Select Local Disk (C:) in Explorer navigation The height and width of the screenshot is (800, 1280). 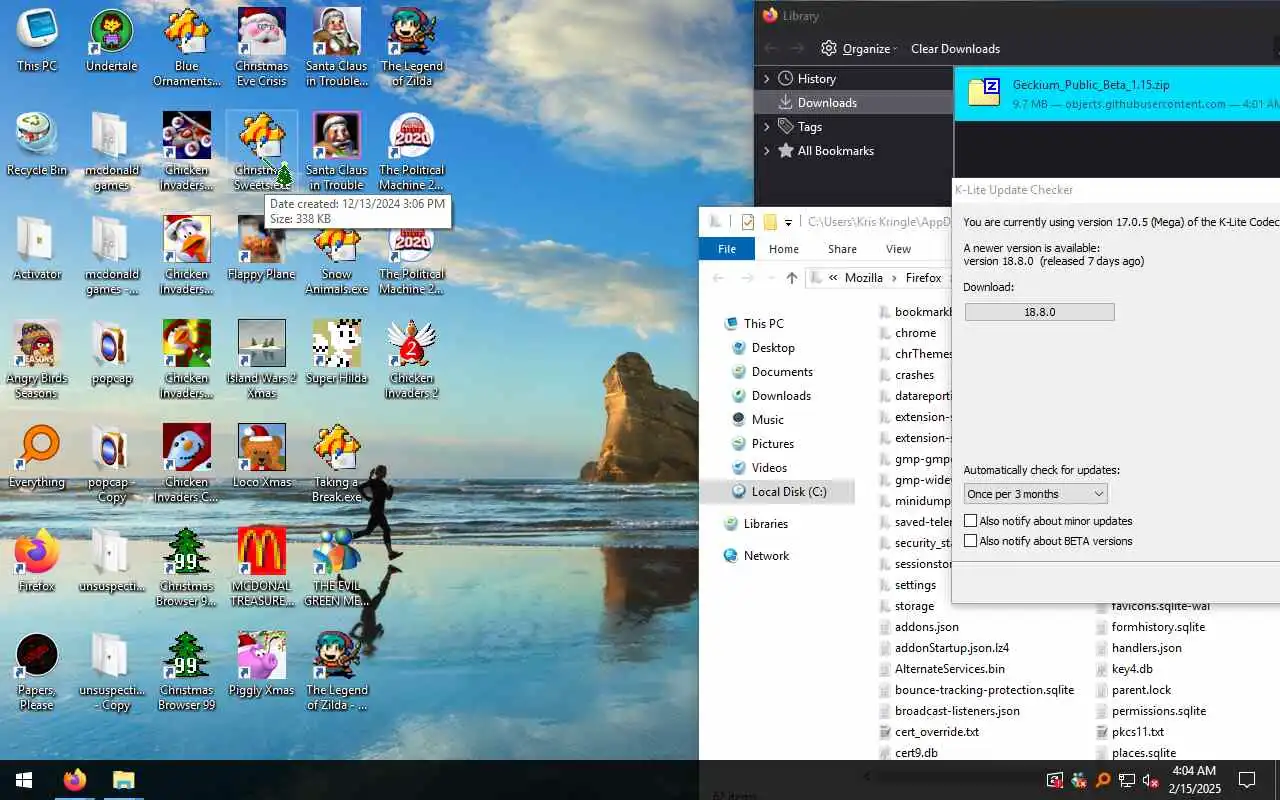[x=788, y=491]
